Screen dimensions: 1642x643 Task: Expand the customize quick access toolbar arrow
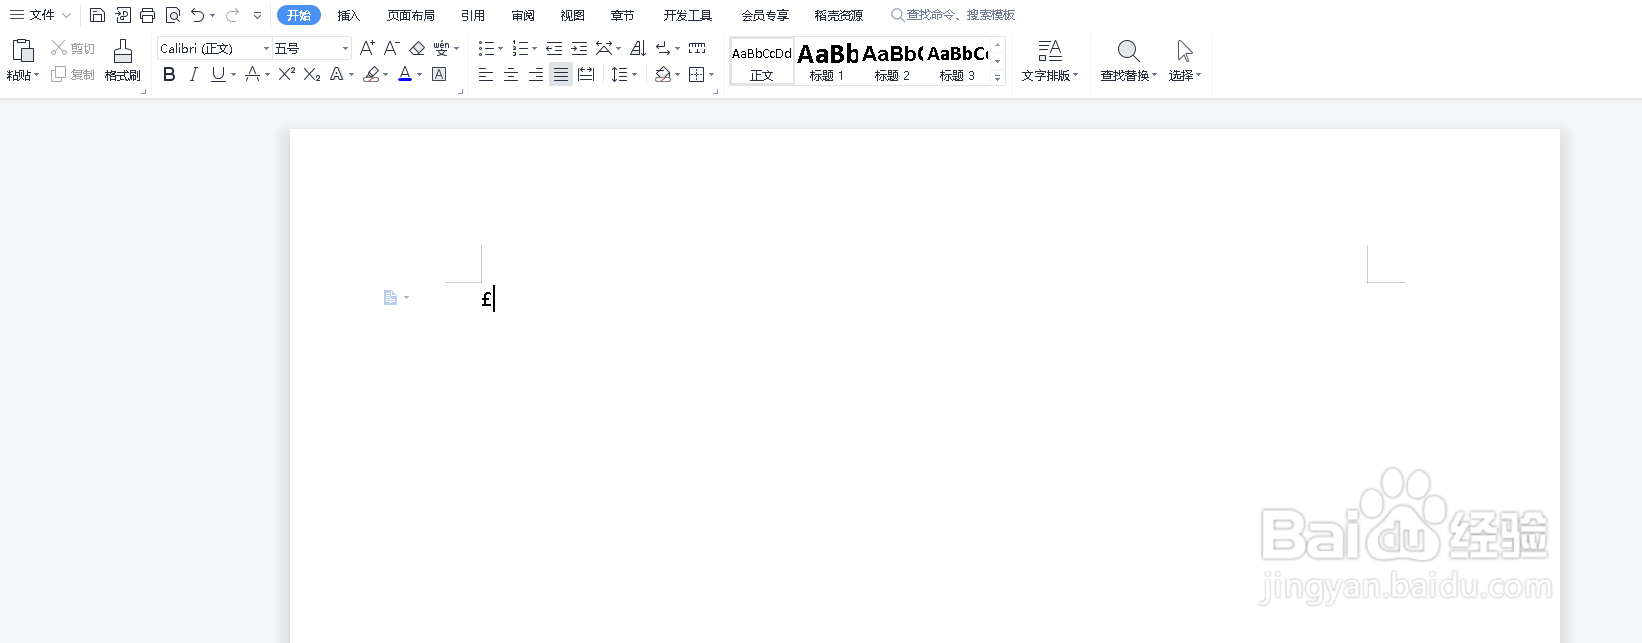click(x=257, y=15)
